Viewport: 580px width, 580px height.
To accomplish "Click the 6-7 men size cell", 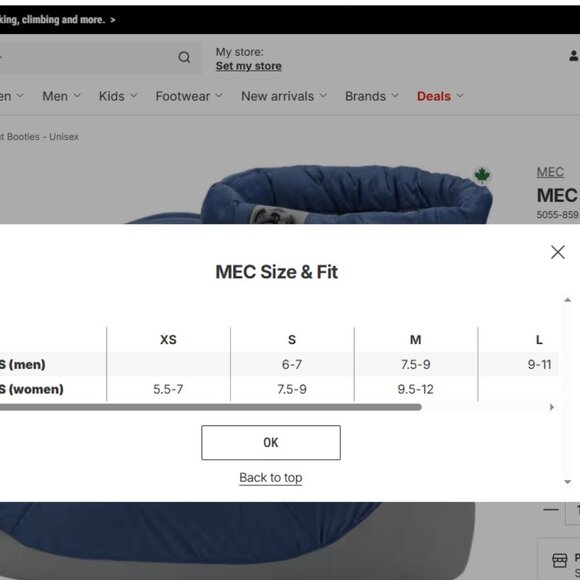I will point(292,364).
